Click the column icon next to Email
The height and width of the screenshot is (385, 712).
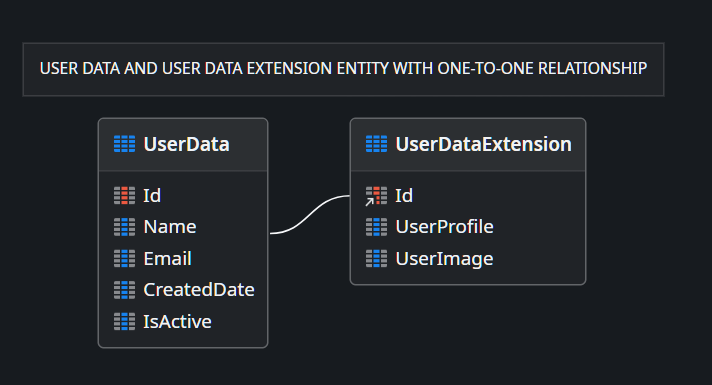(x=124, y=258)
